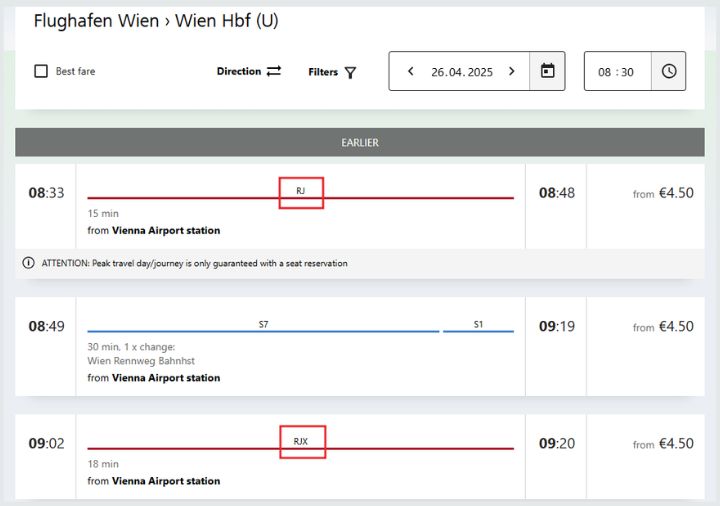Screen dimensions: 720x506
Task: Click Wien Rennweg Bahnhst change text
Action: [x=141, y=361]
